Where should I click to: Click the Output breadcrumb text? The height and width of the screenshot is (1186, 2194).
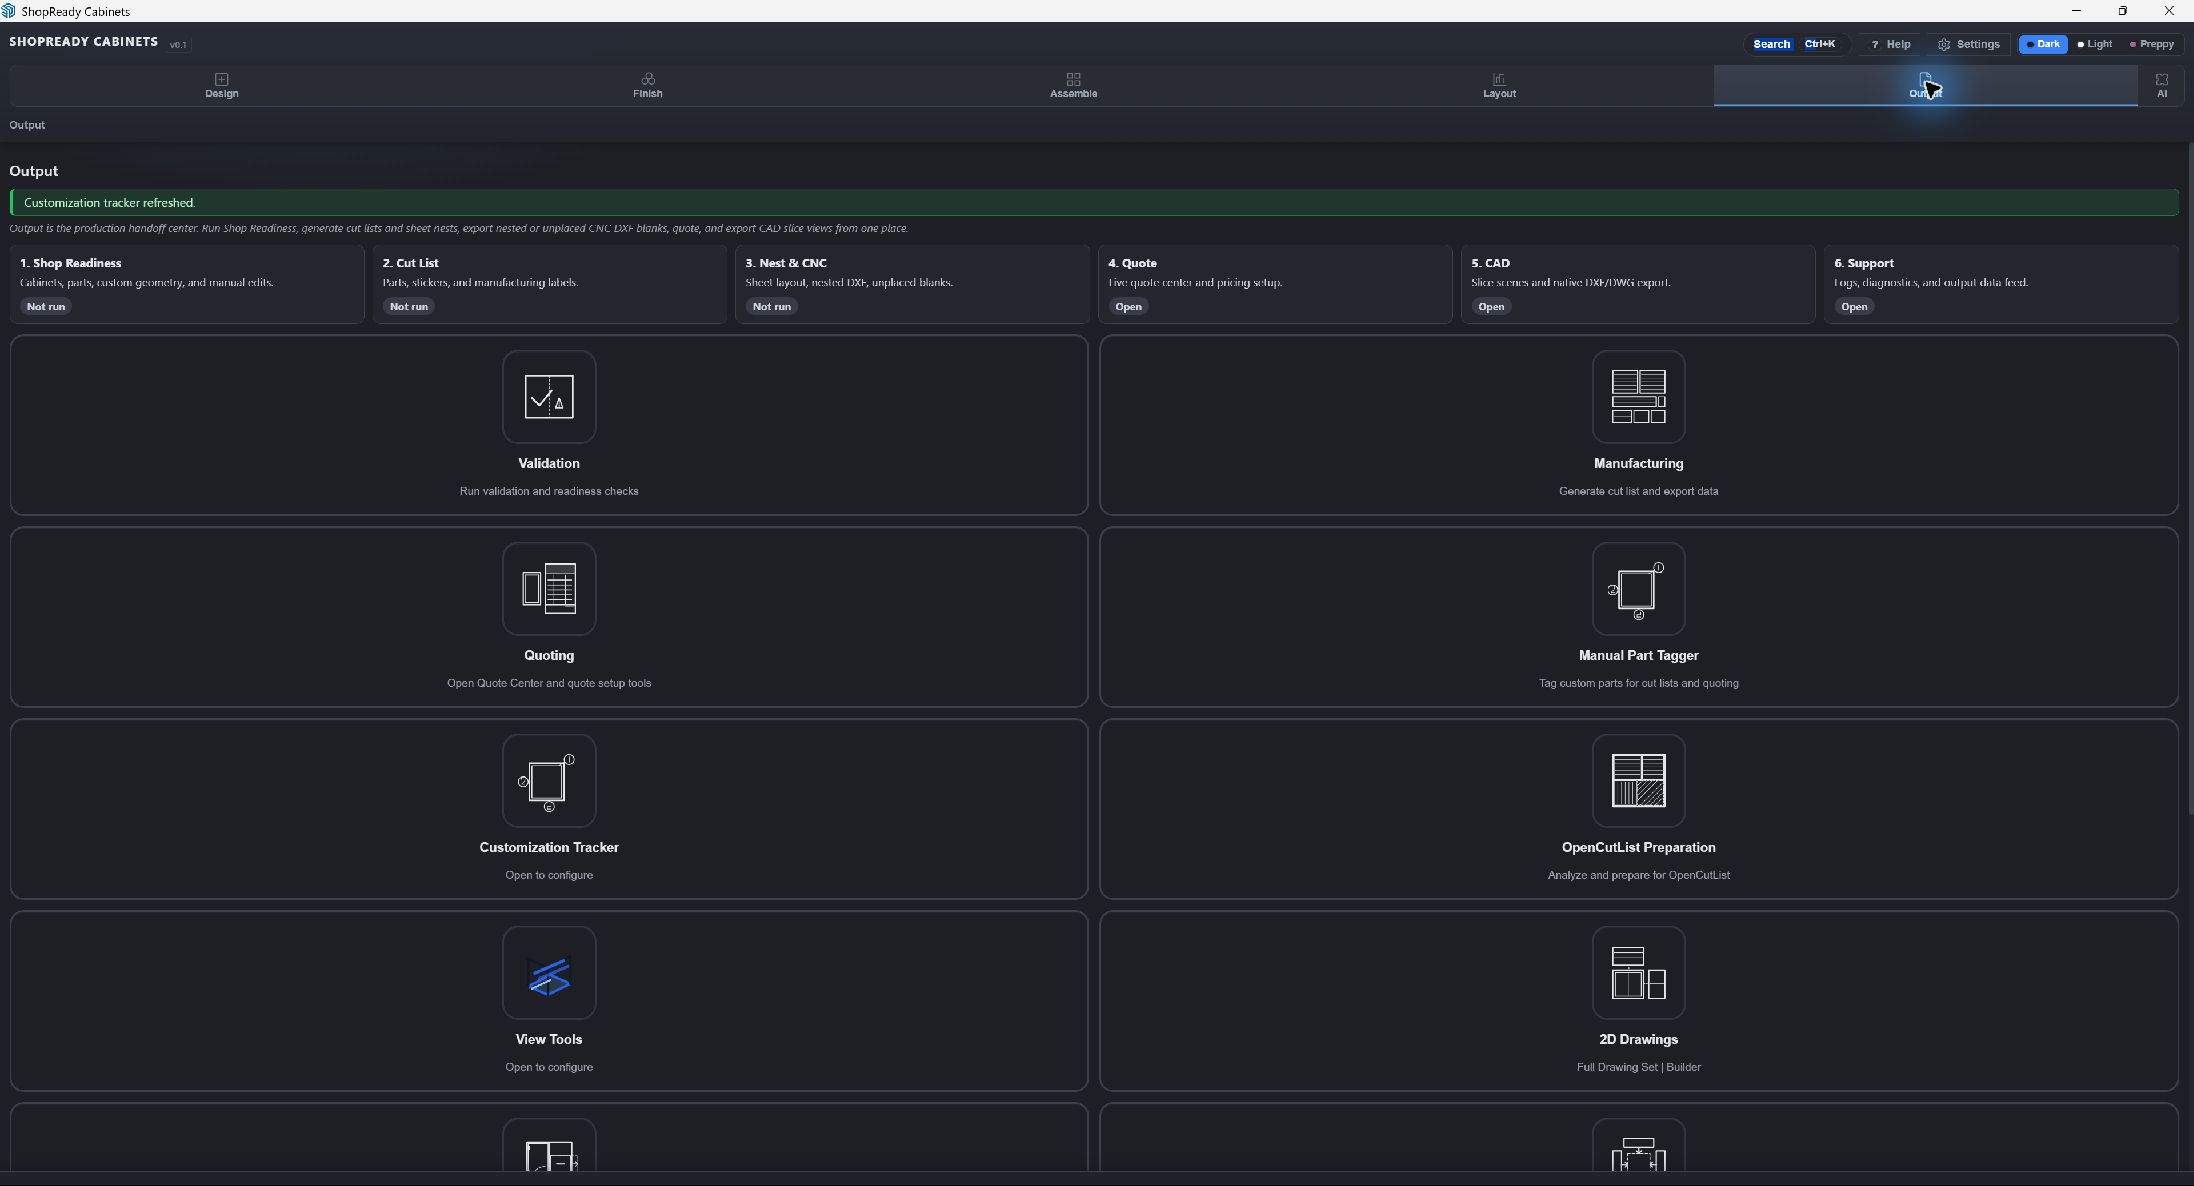coord(27,125)
